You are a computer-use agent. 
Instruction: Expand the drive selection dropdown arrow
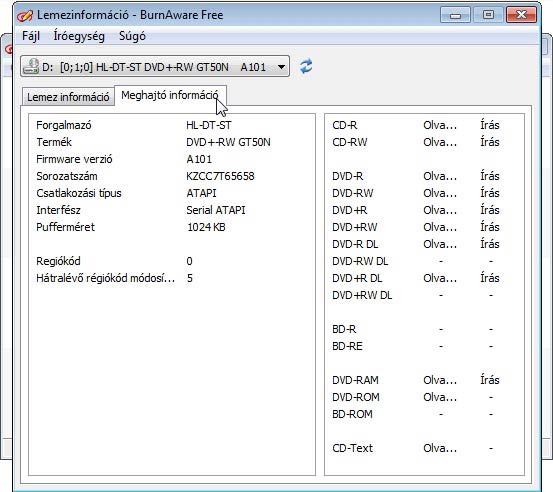[x=281, y=66]
